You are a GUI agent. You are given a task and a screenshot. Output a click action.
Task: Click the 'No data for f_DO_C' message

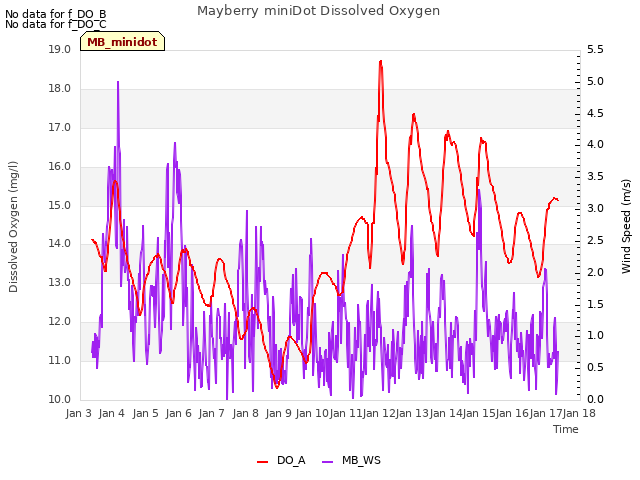(x=56, y=24)
